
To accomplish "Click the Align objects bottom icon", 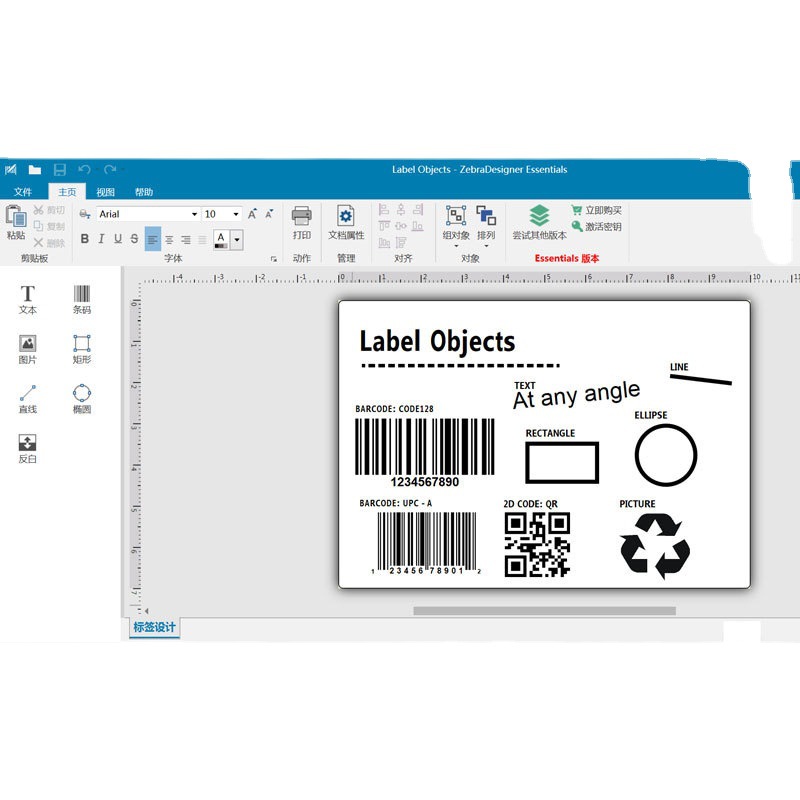I will click(418, 226).
